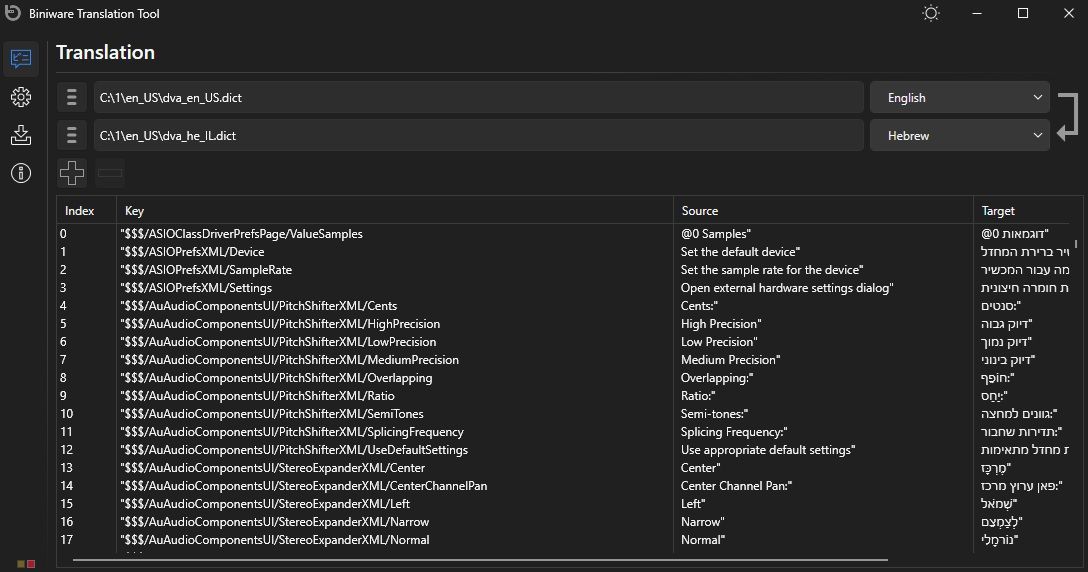Select the PitchShifterXML/MediumPrecision key

pyautogui.click(x=289, y=360)
